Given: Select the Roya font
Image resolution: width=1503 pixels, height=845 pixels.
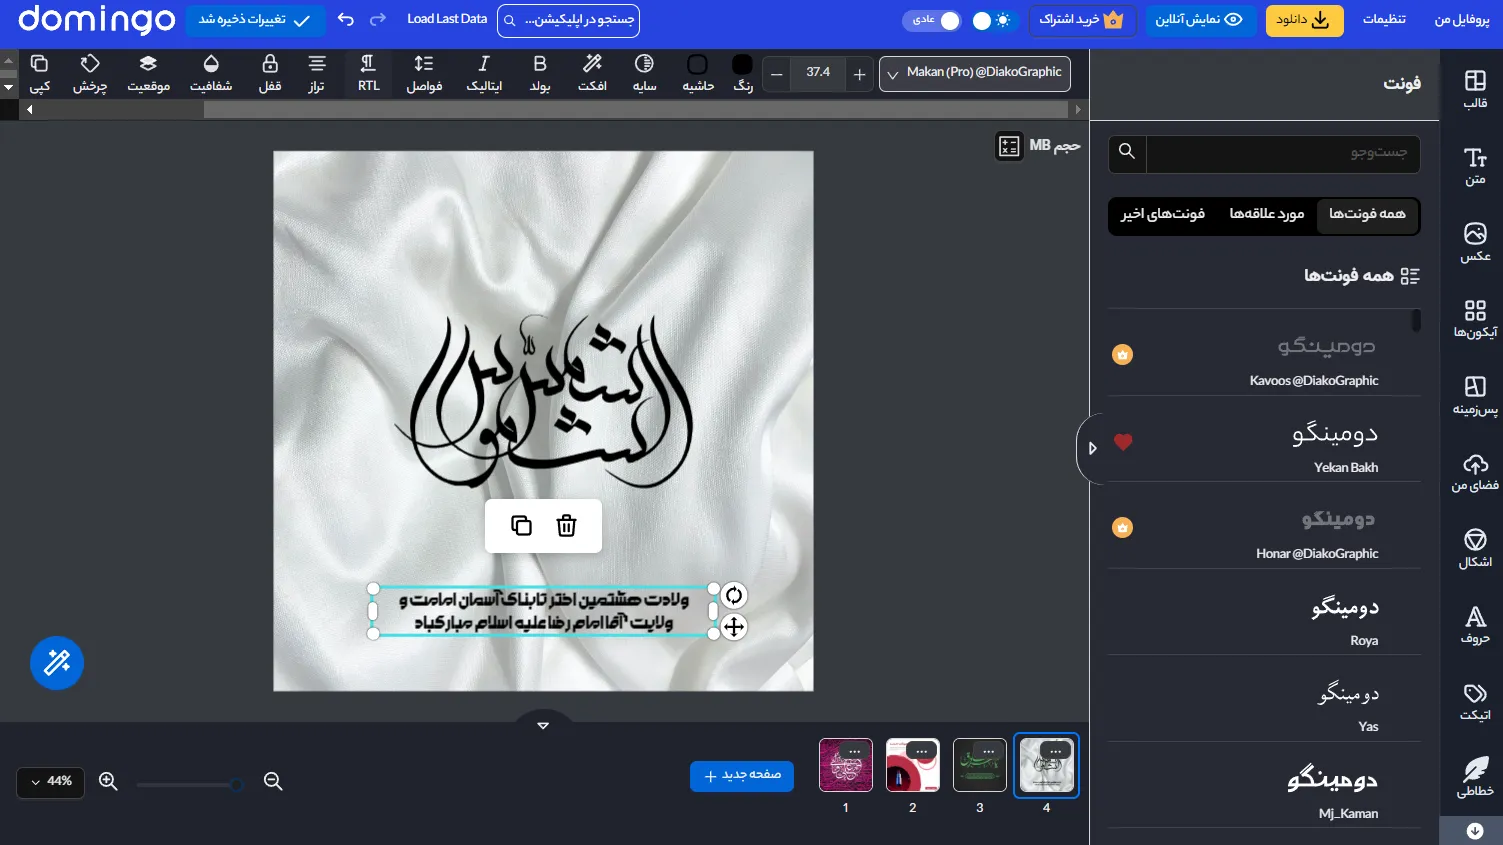Looking at the screenshot, I should pyautogui.click(x=1264, y=613).
